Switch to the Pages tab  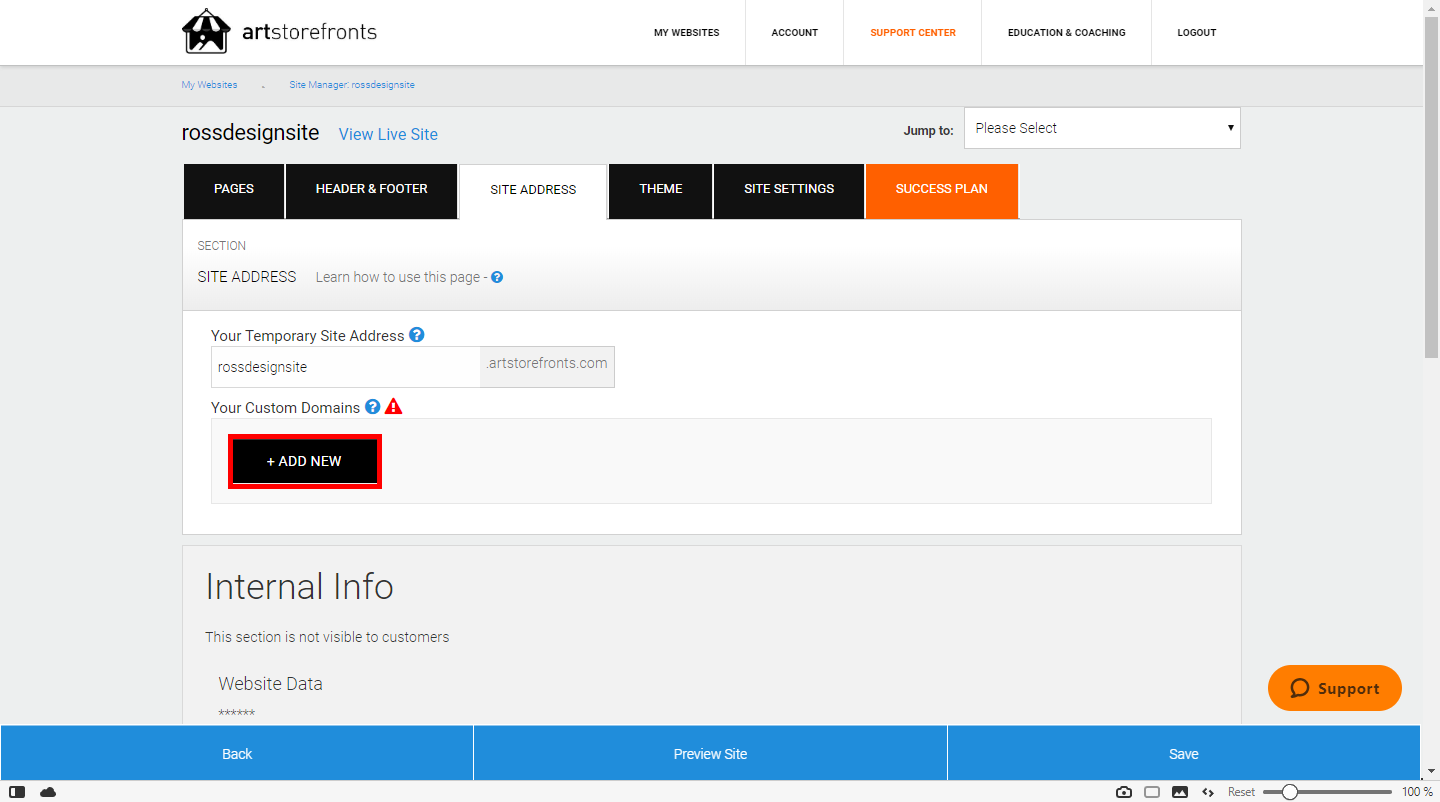pyautogui.click(x=234, y=189)
